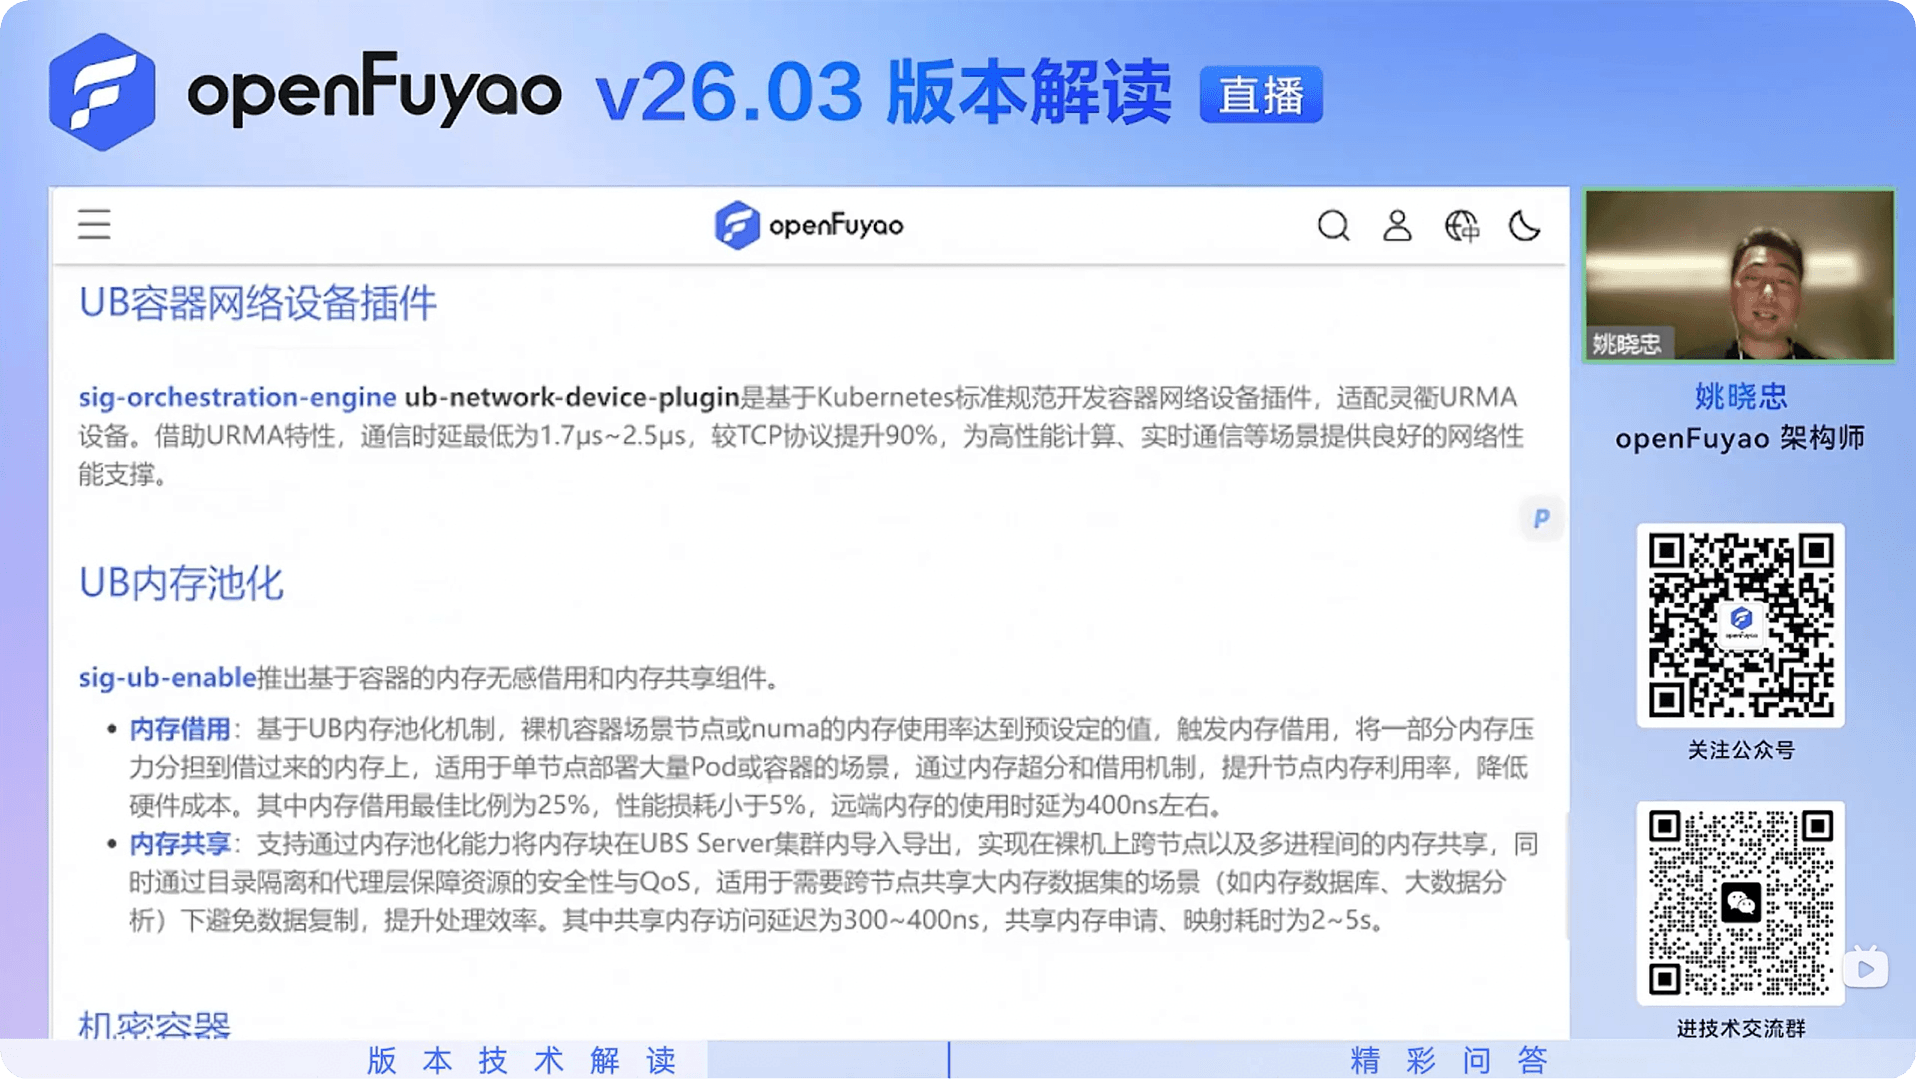Click the ub-network-device-plugin text
Image resolution: width=1916 pixels, height=1079 pixels.
tap(571, 397)
